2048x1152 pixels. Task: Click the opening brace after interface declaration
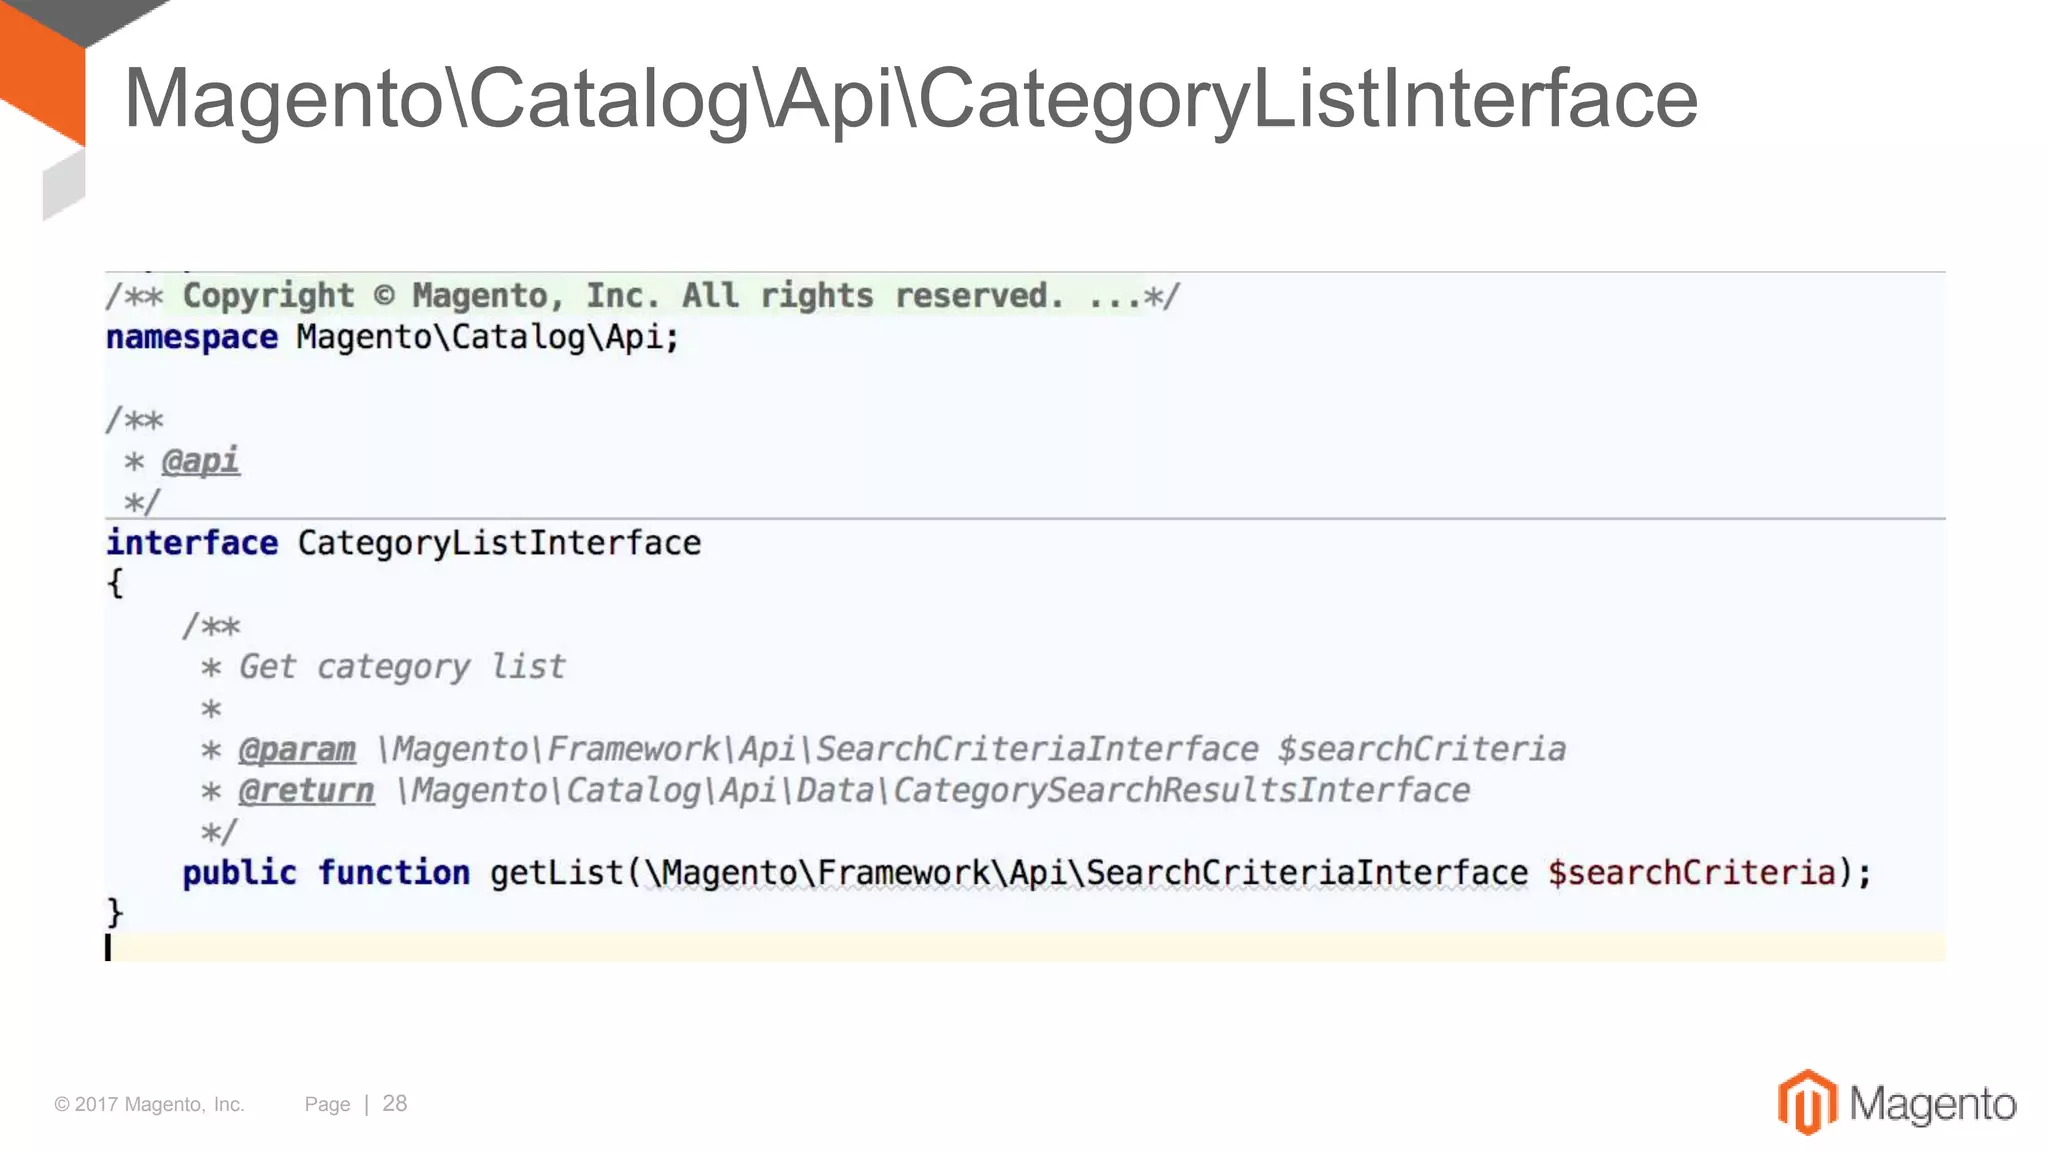click(x=115, y=583)
